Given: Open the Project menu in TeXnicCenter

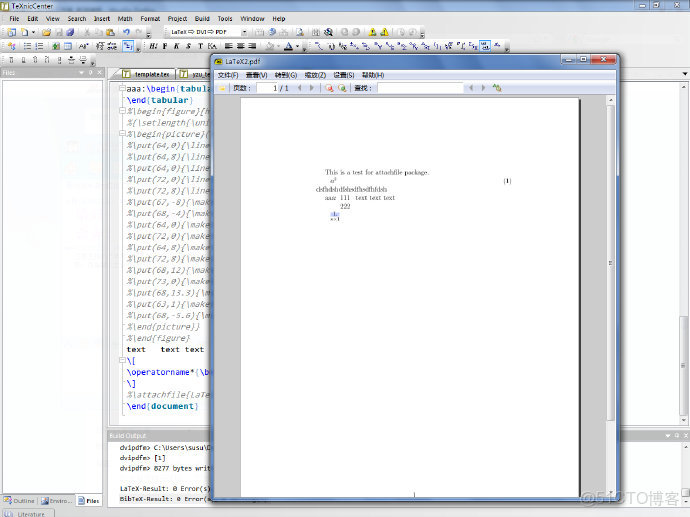Looking at the screenshot, I should (x=177, y=18).
